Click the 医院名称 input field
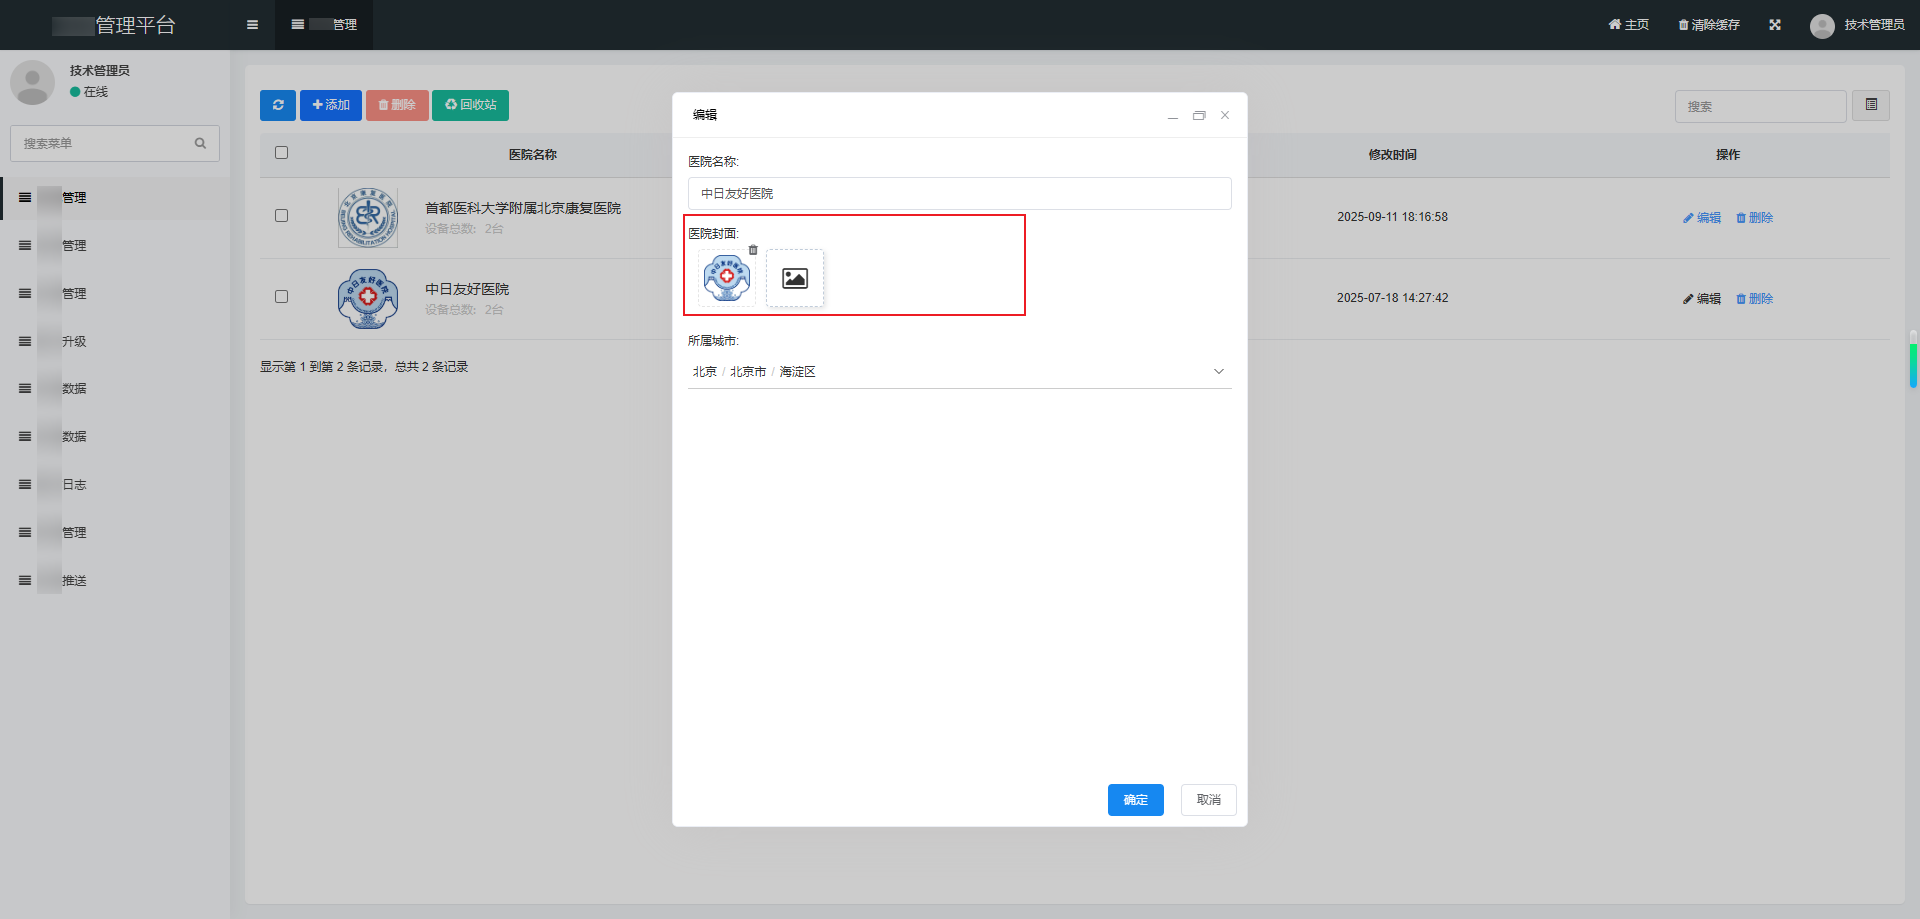The height and width of the screenshot is (919, 1920). (x=960, y=194)
